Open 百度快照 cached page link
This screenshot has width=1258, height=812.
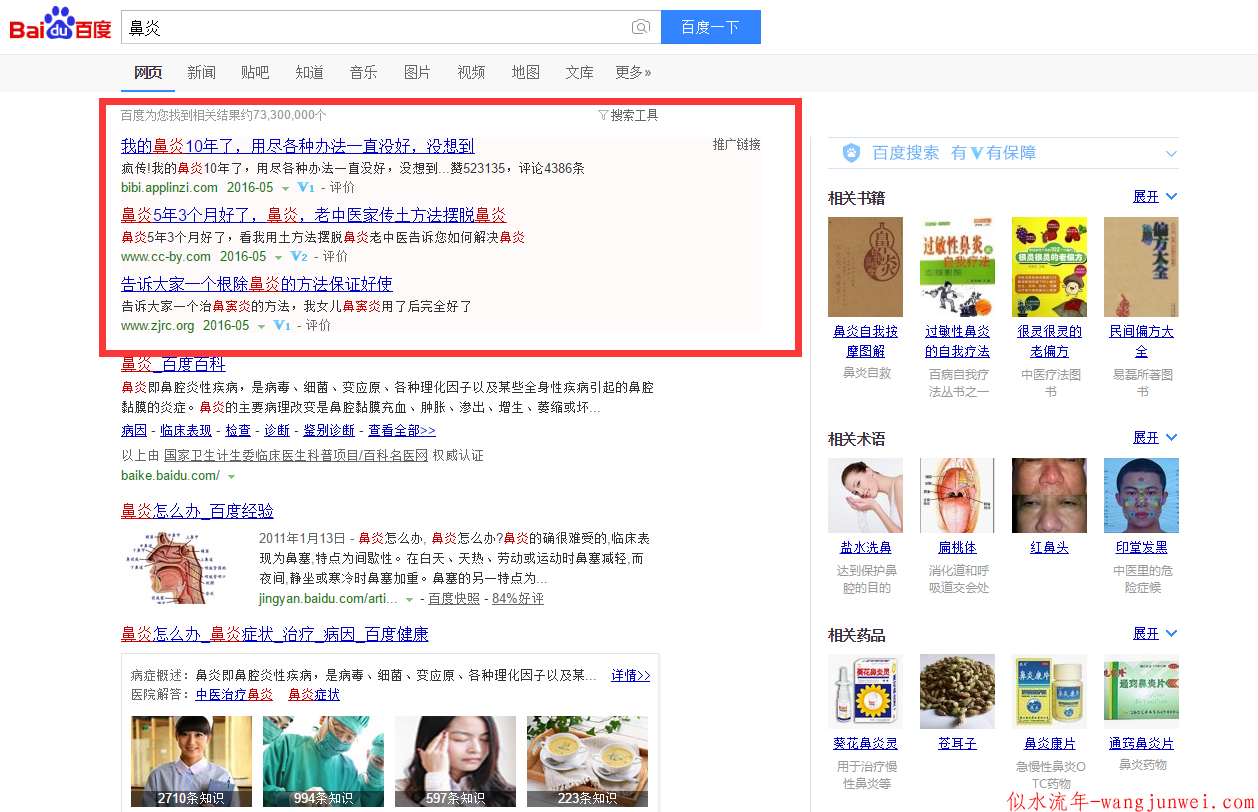454,598
